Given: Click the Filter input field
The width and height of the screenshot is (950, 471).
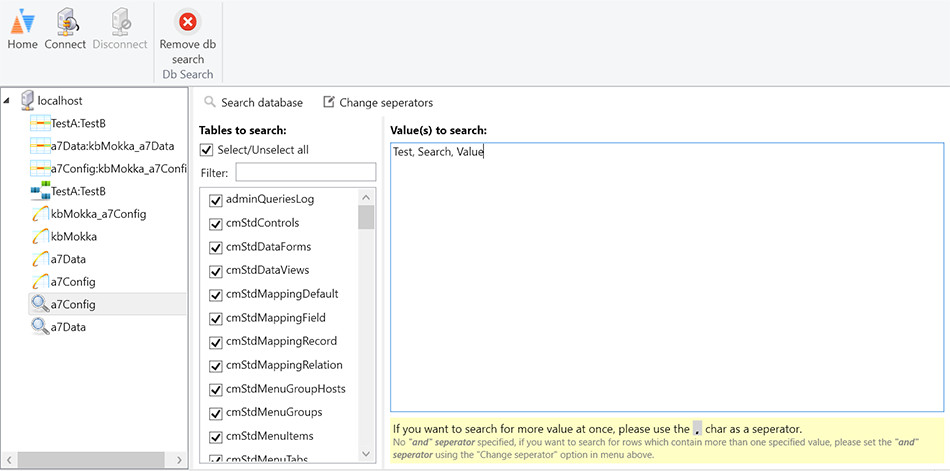Looking at the screenshot, I should (305, 172).
